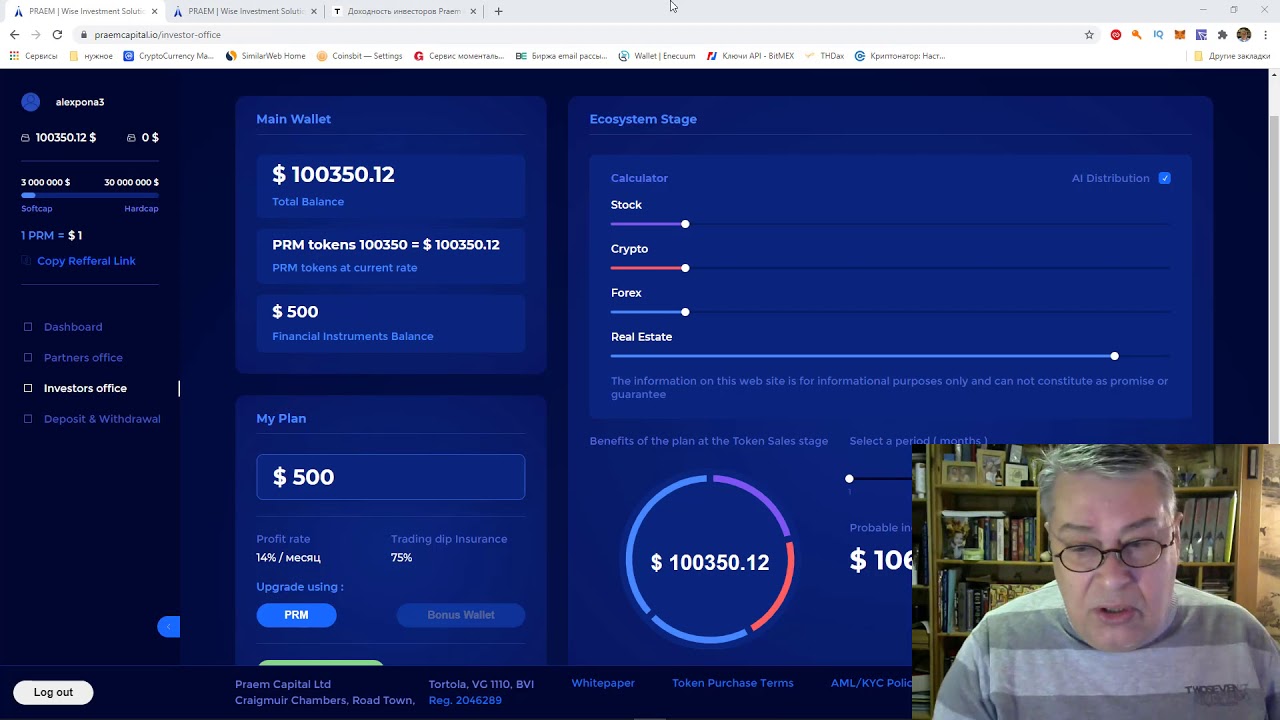The width and height of the screenshot is (1280, 720).
Task: Collapse the sidebar with the blue arrow button
Action: (168, 627)
